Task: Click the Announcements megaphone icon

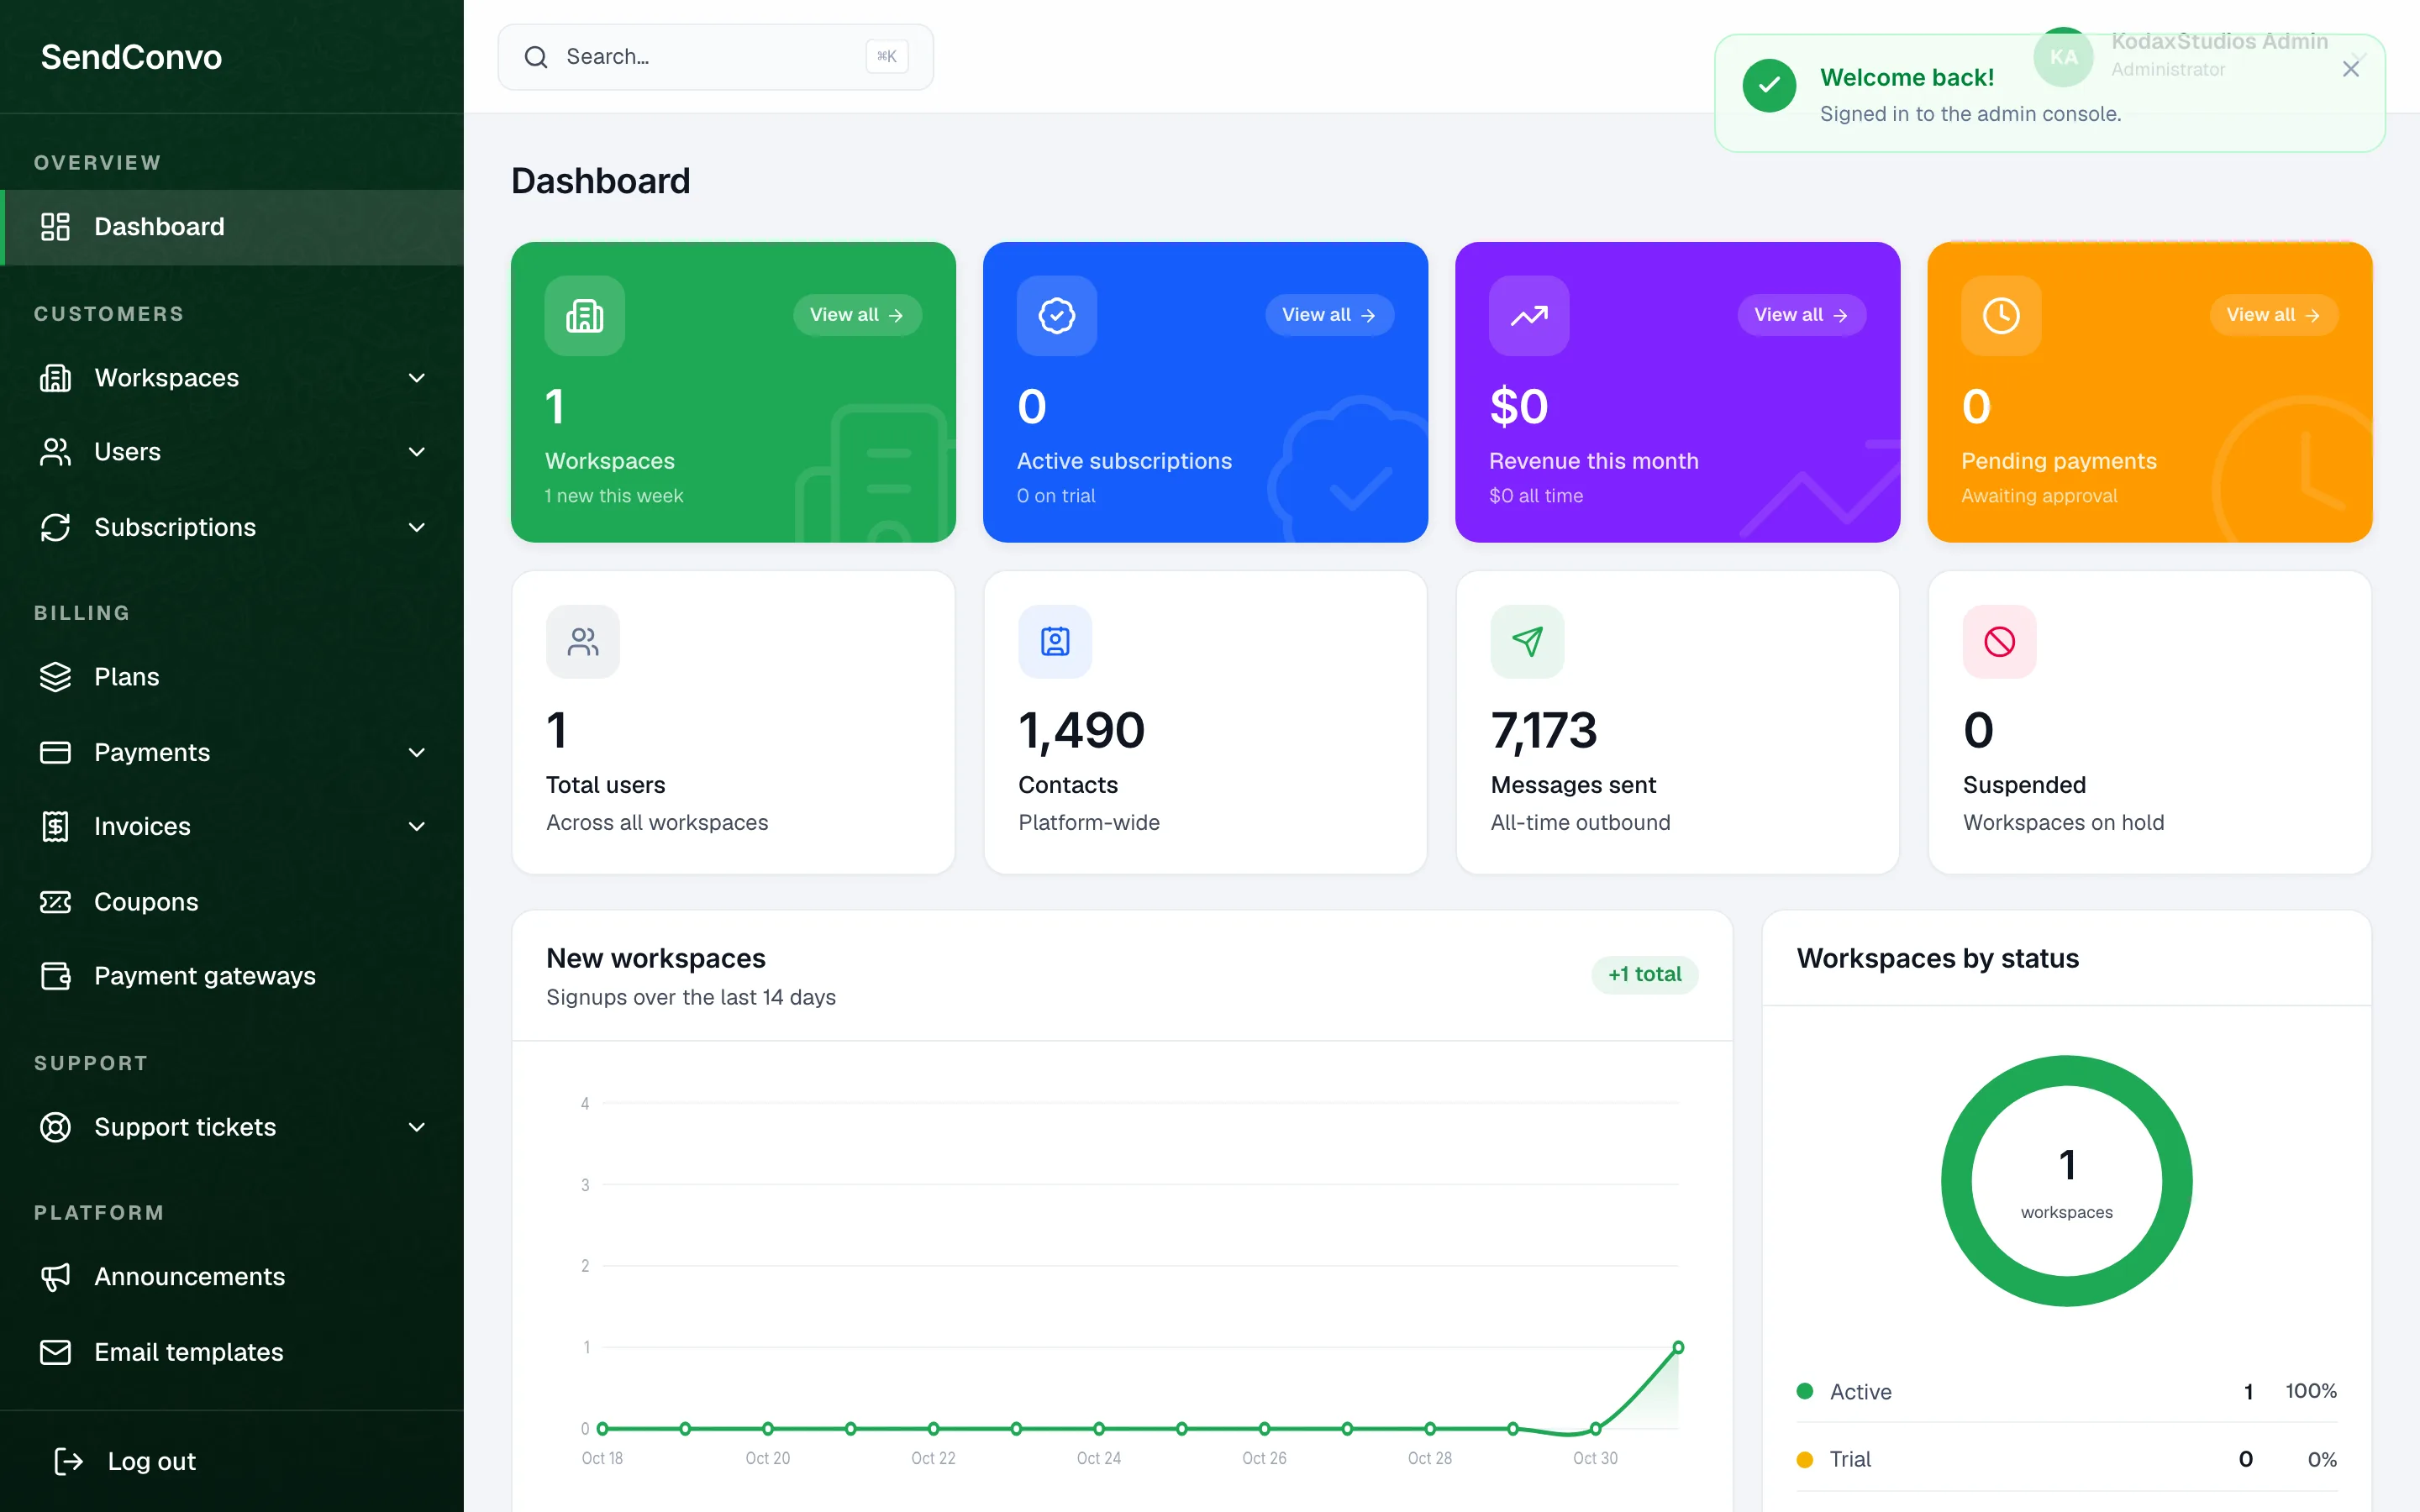Action: coord(55,1277)
